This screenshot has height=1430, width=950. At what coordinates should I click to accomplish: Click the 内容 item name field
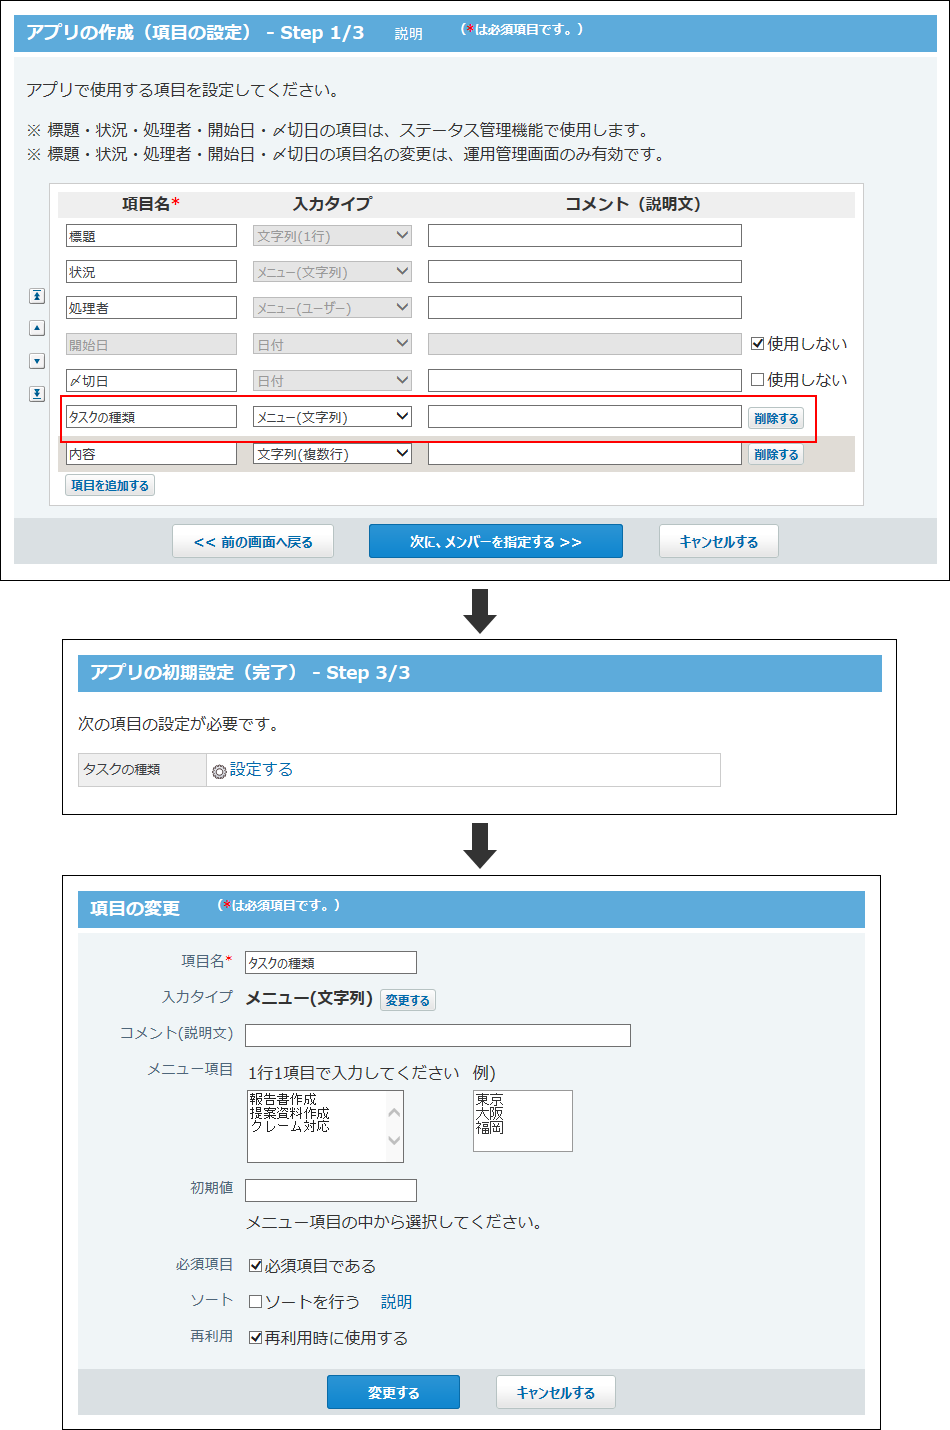coord(151,454)
